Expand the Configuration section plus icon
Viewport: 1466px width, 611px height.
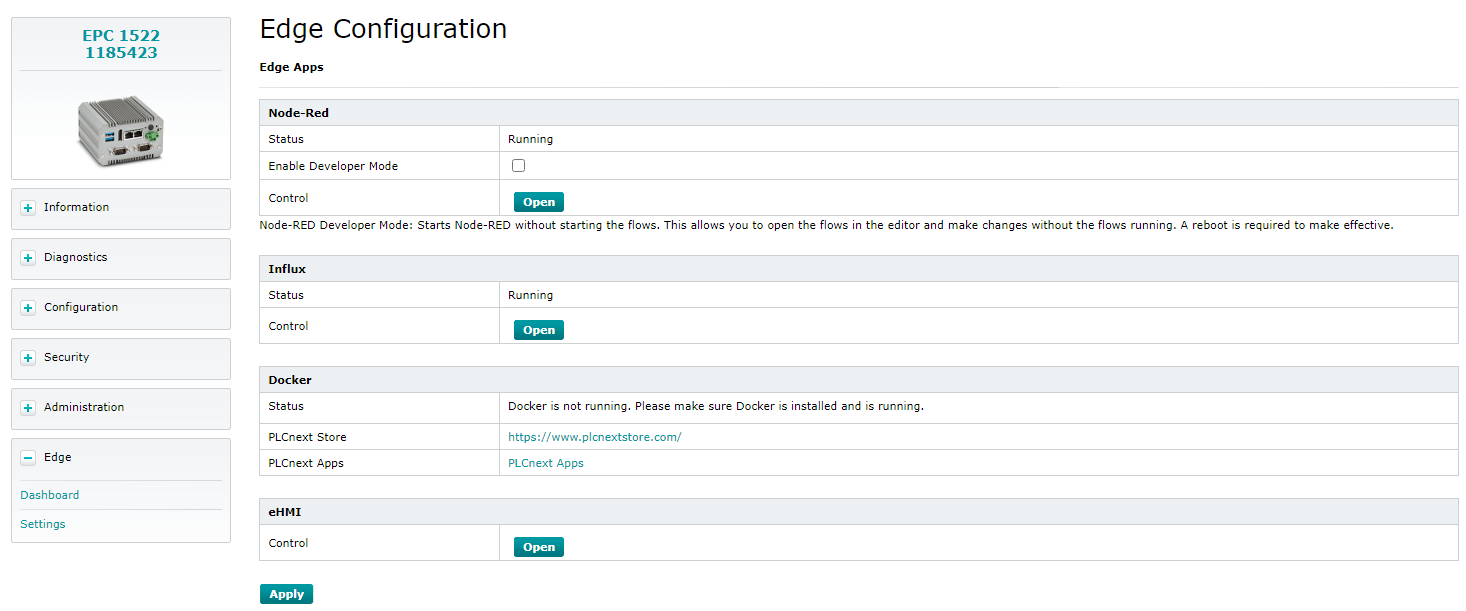[28, 308]
